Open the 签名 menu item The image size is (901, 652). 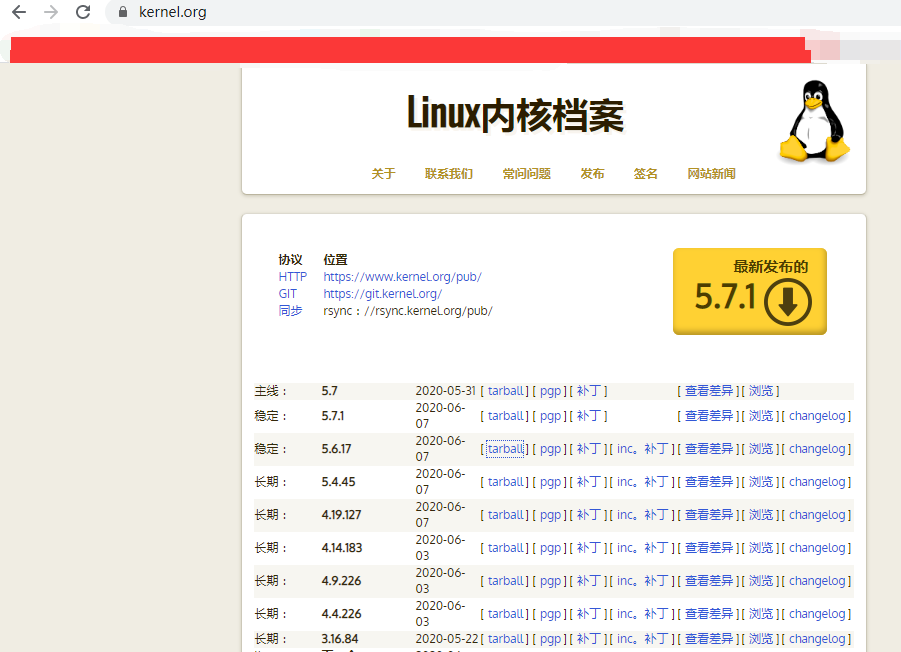click(645, 173)
